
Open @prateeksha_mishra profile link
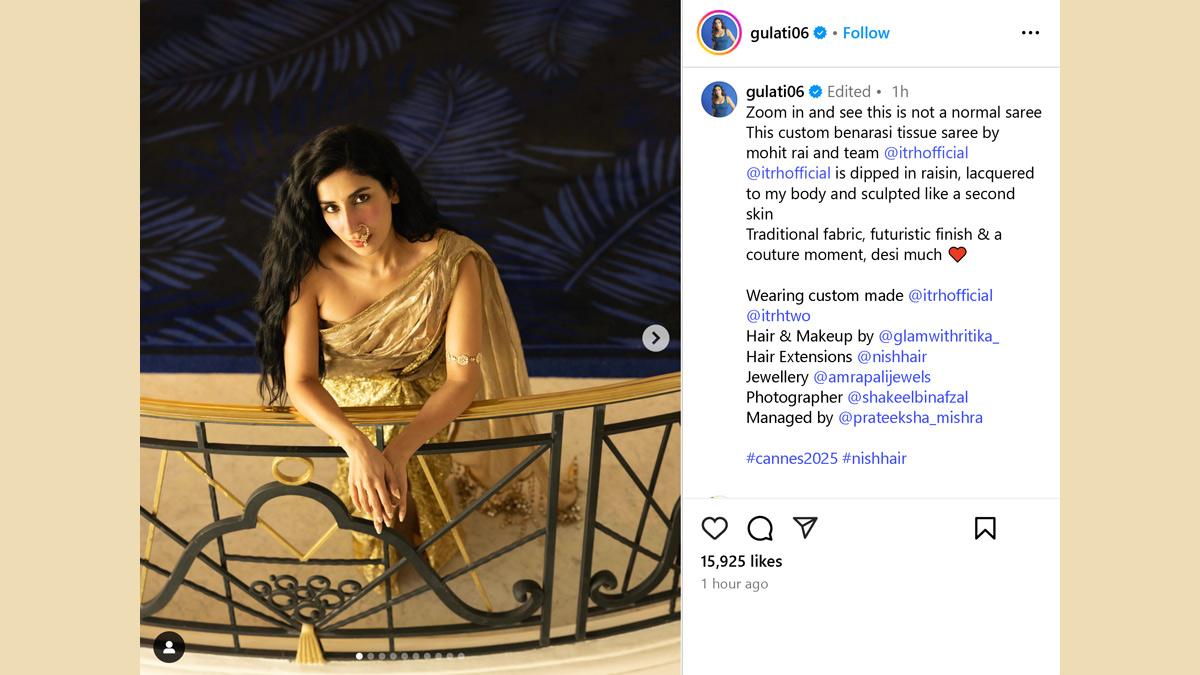[x=910, y=418]
